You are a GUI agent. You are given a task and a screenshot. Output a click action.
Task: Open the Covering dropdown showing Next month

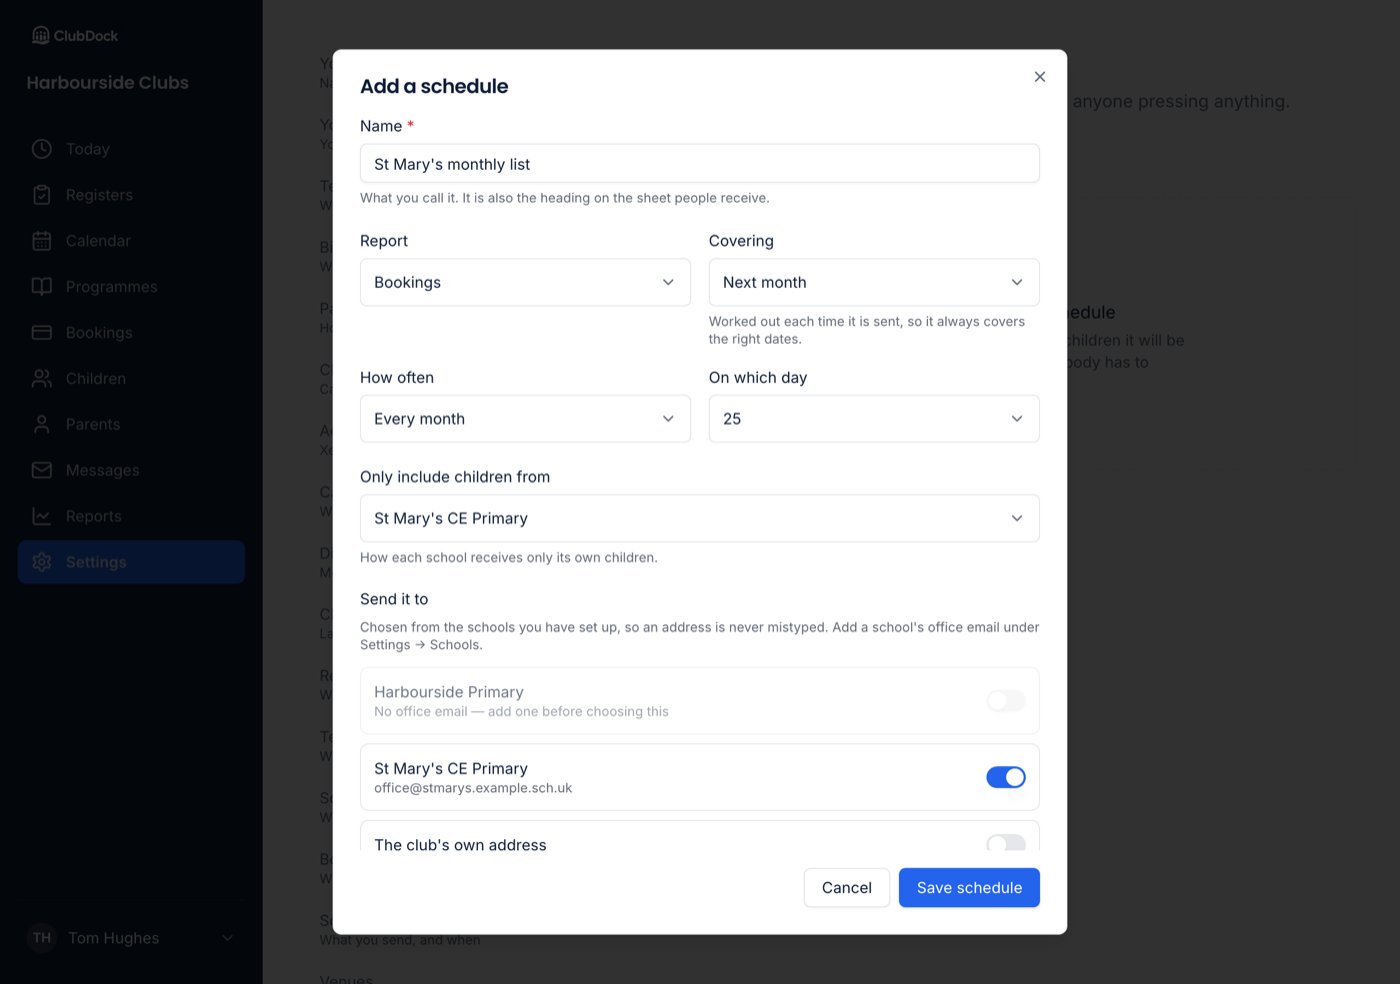[874, 282]
